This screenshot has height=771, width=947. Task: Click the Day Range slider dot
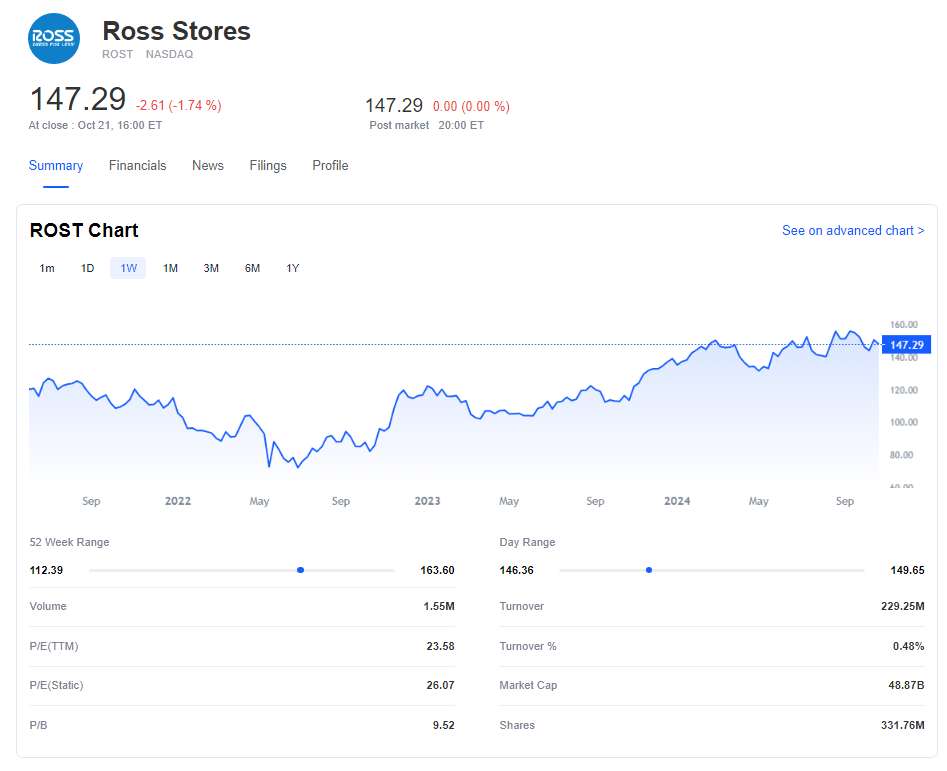point(649,570)
